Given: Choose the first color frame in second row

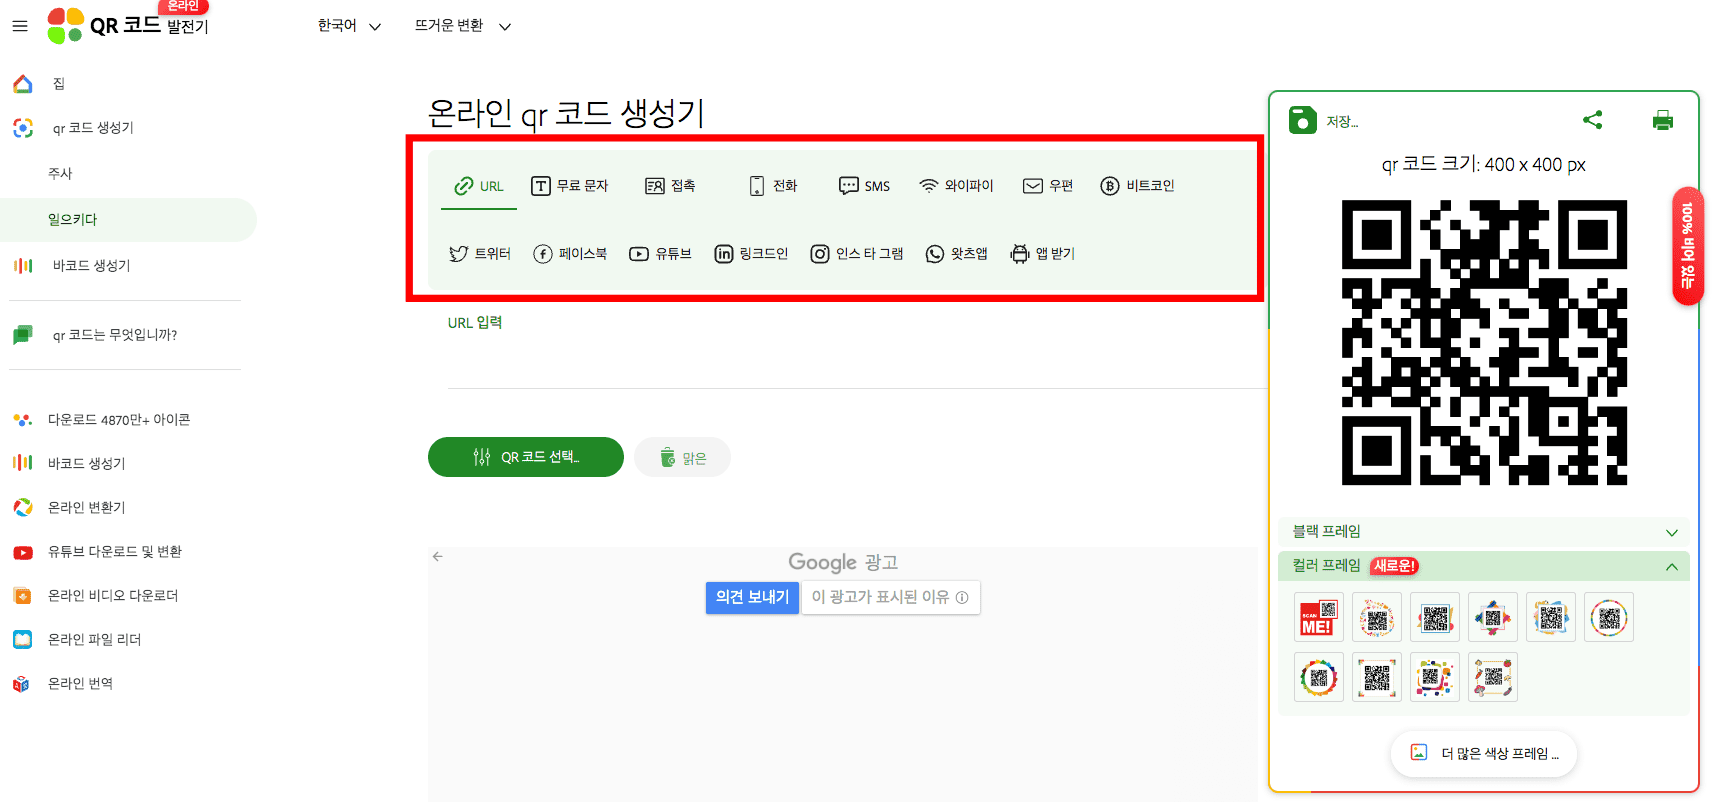Looking at the screenshot, I should [x=1319, y=677].
